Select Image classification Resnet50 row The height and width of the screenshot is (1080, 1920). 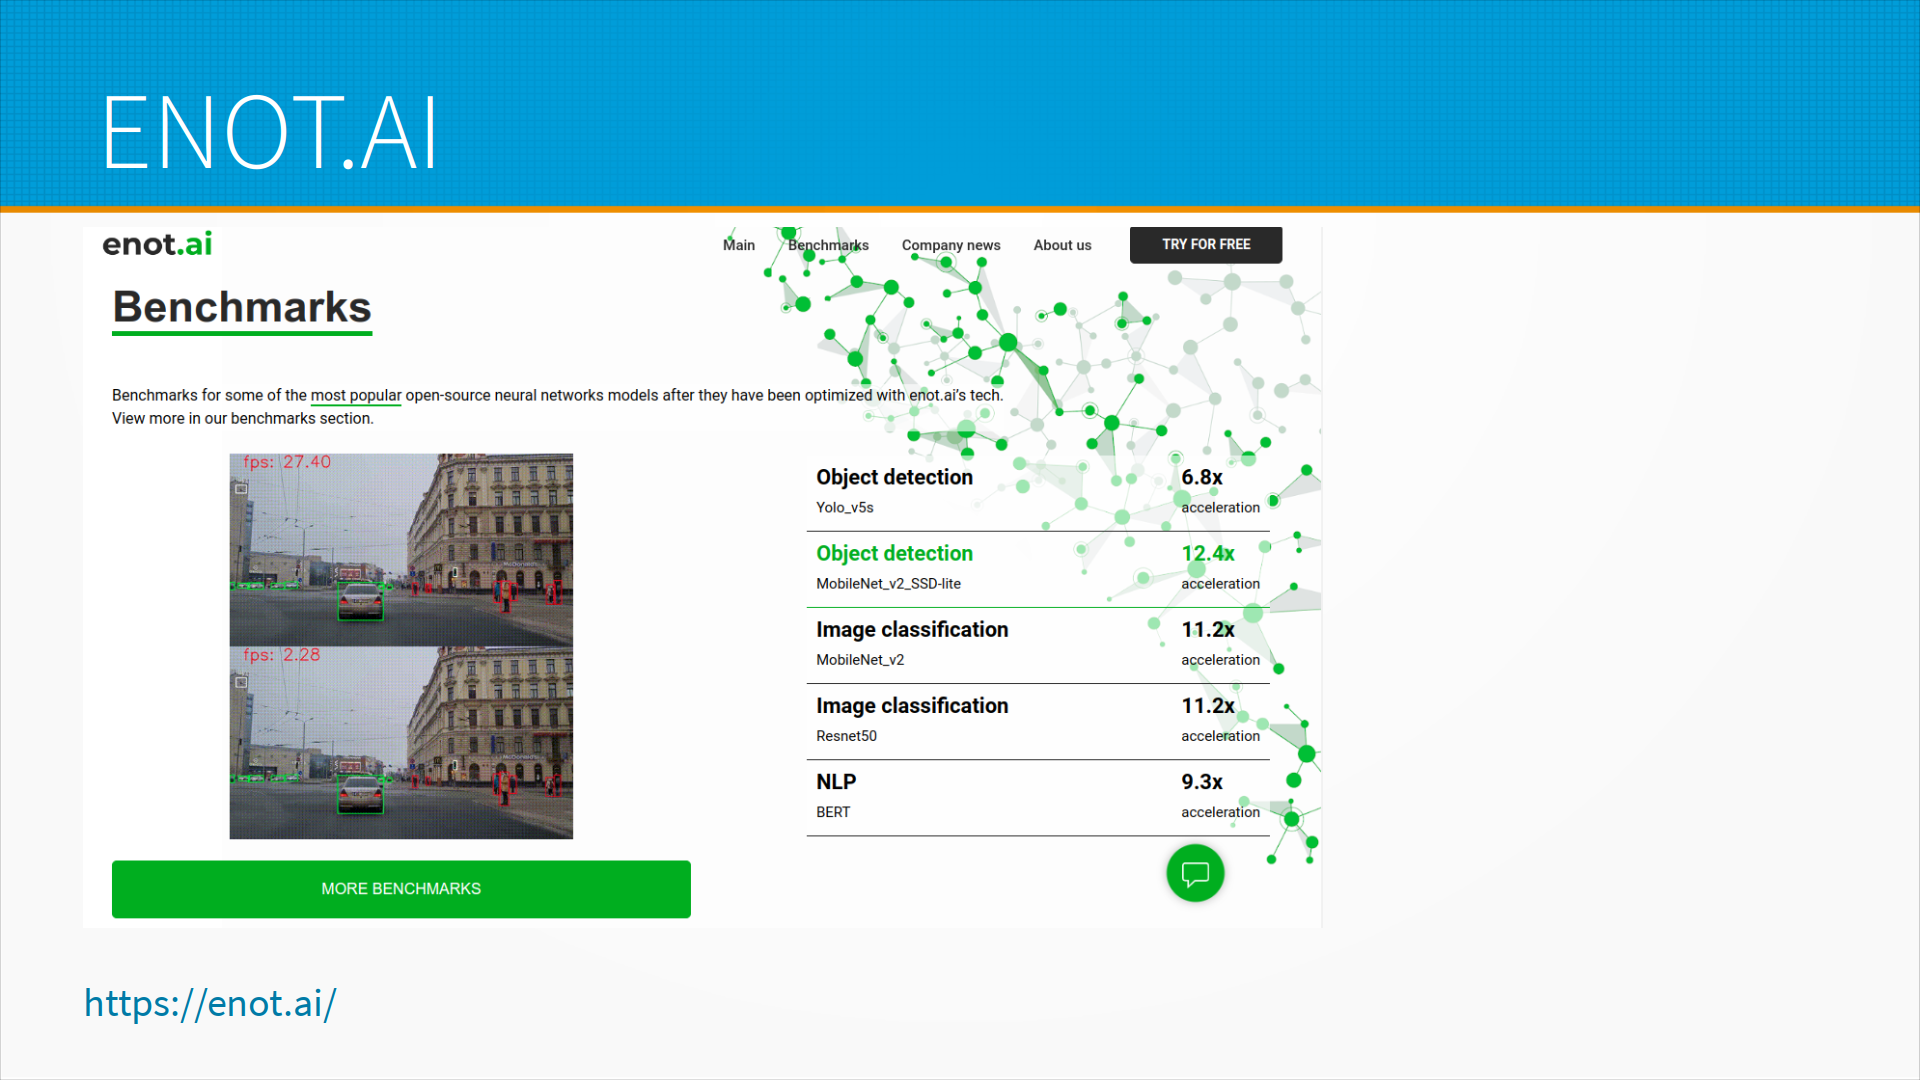click(1037, 719)
